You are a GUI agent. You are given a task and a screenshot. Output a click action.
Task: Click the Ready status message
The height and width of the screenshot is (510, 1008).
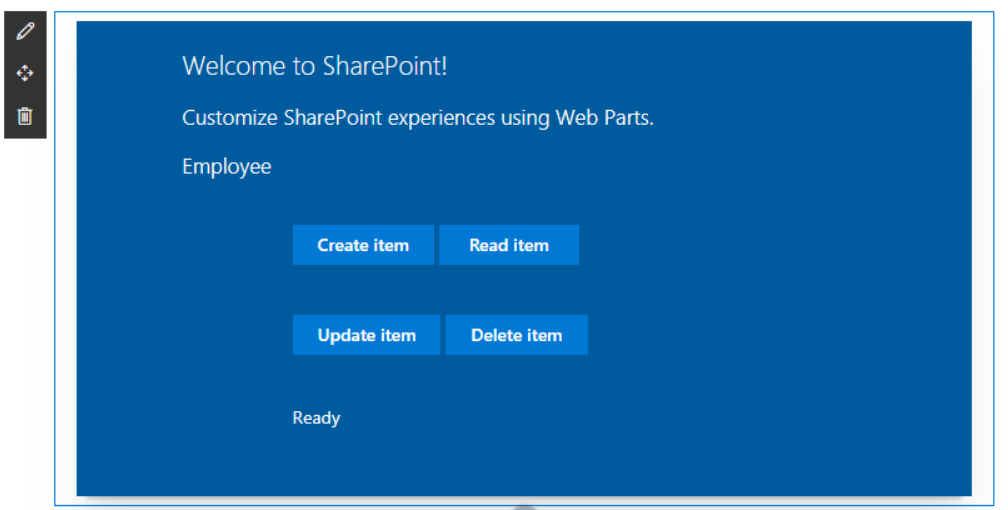click(316, 418)
